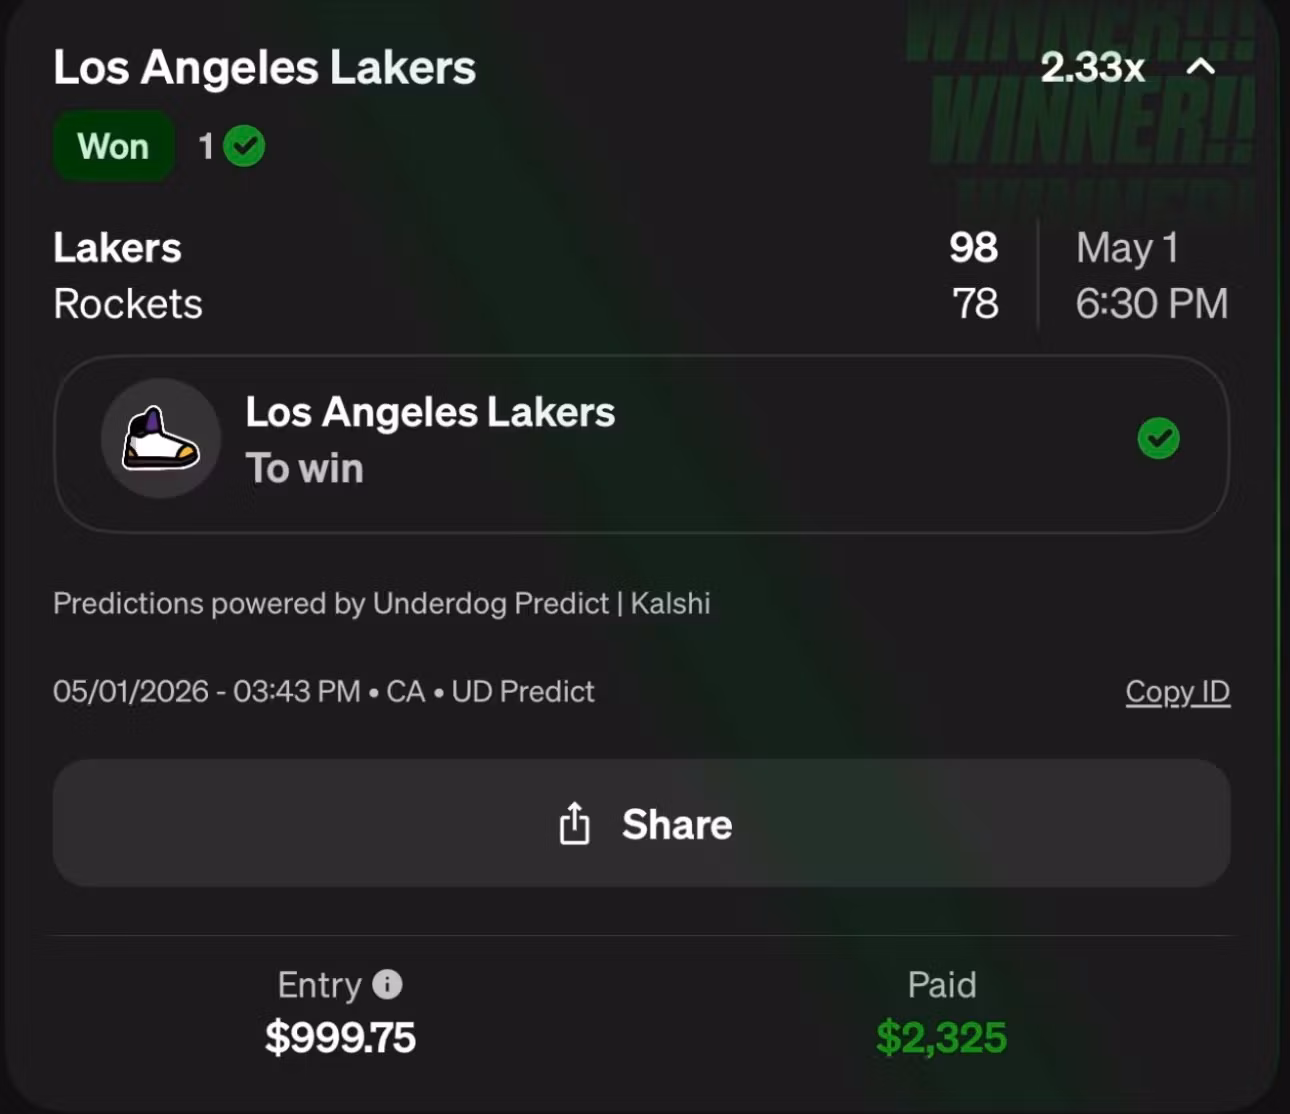Click the $2,325 paid amount
Viewport: 1290px width, 1114px height.
[941, 1037]
